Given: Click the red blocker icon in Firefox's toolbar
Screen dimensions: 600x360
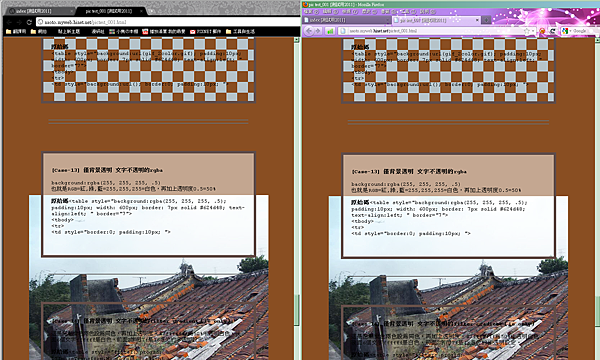Looking at the screenshot, I should [x=542, y=31].
